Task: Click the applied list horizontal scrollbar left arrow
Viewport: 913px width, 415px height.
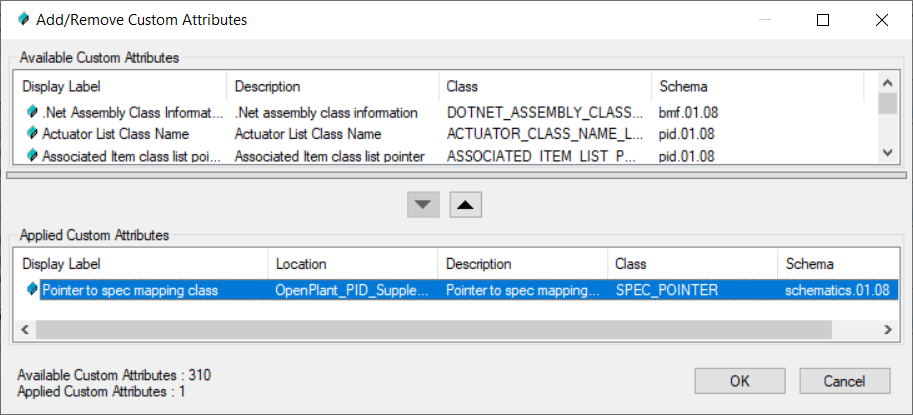Action: point(25,329)
